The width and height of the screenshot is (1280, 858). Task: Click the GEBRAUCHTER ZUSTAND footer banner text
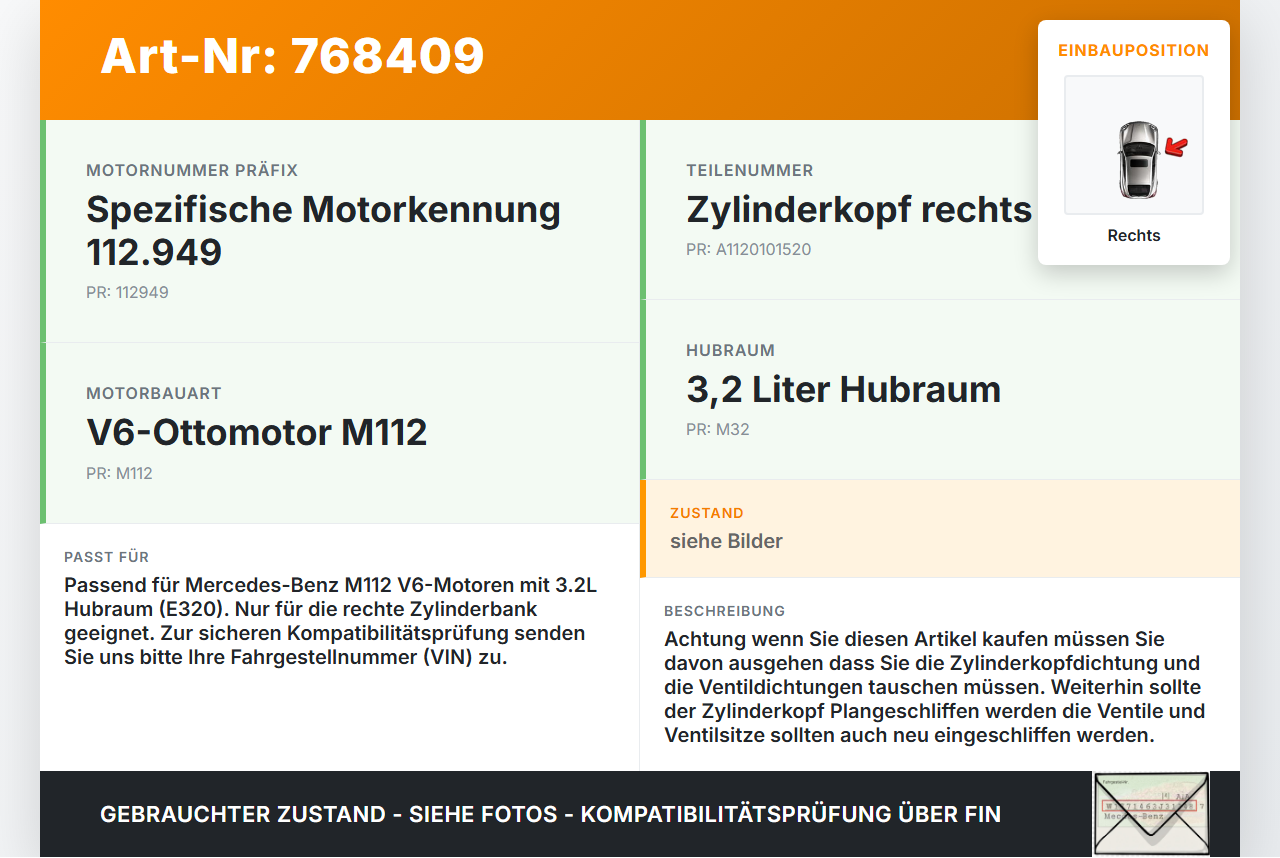tap(550, 814)
